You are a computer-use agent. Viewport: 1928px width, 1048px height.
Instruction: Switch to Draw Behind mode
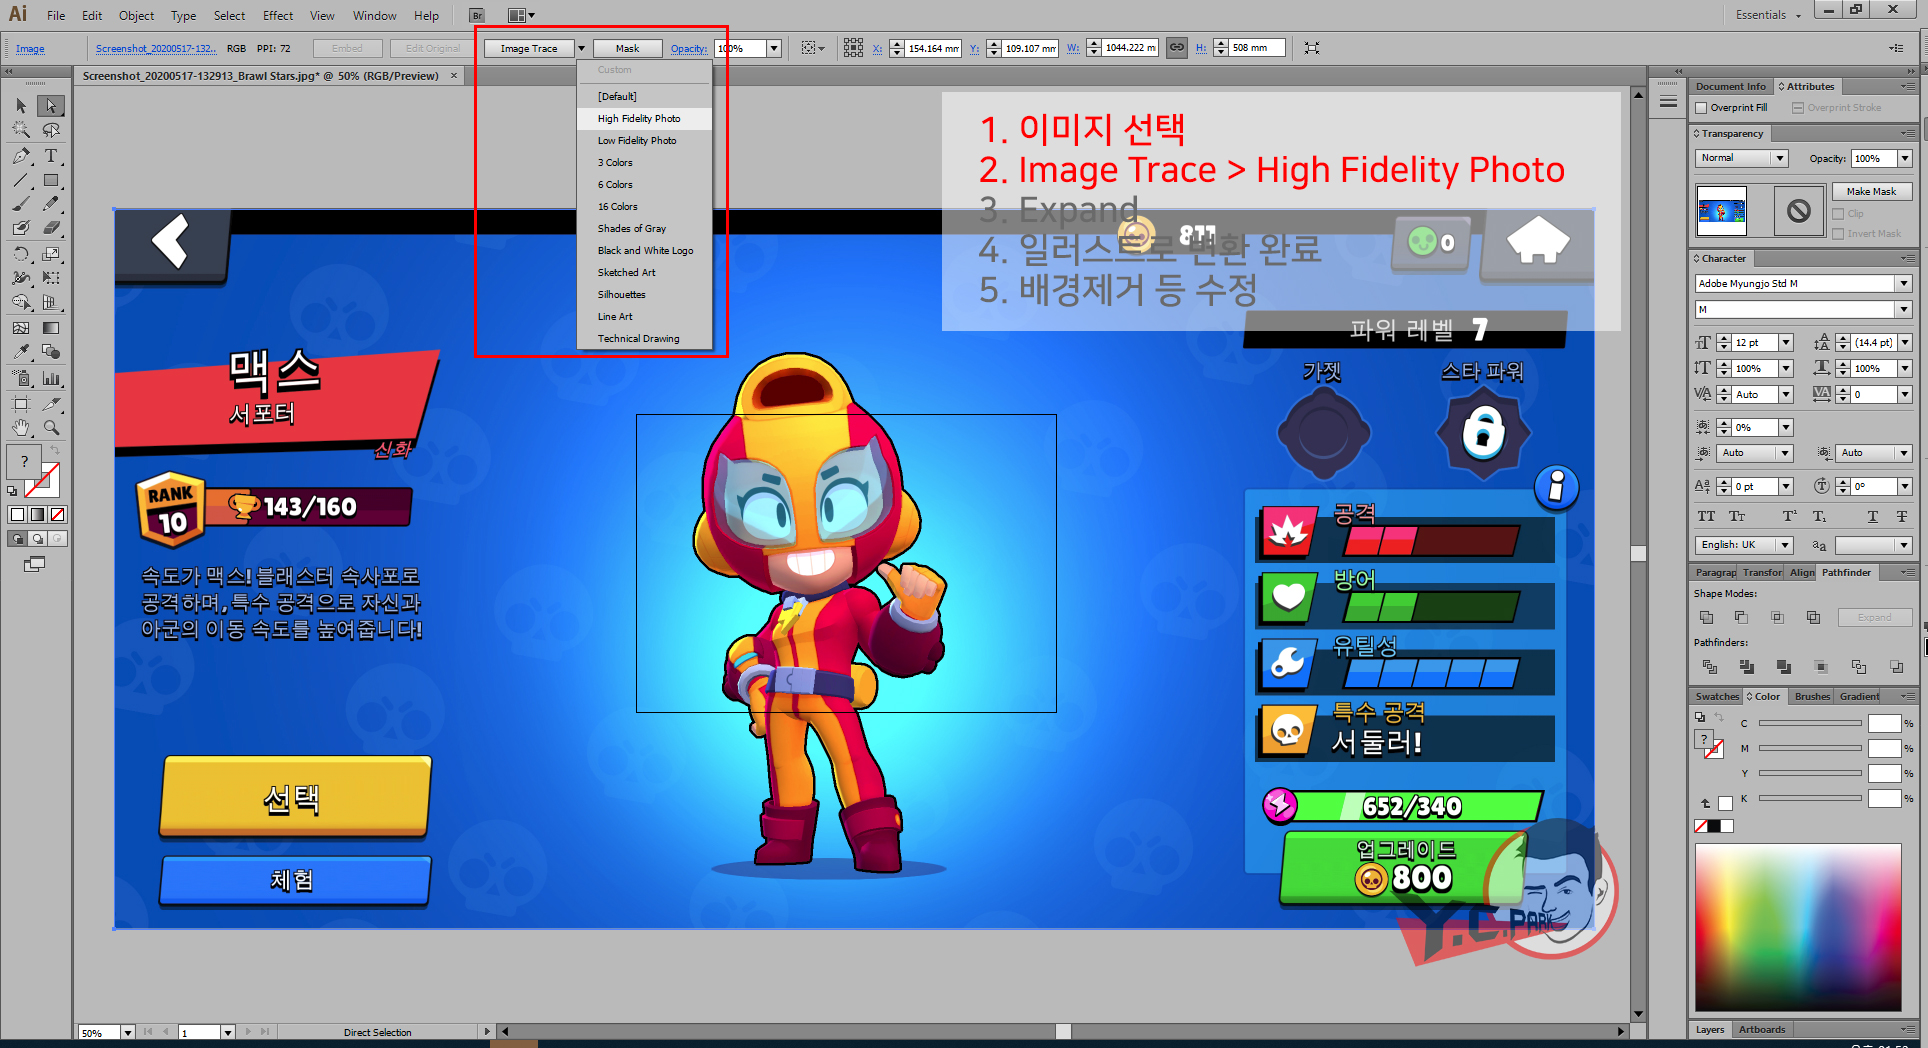[37, 538]
